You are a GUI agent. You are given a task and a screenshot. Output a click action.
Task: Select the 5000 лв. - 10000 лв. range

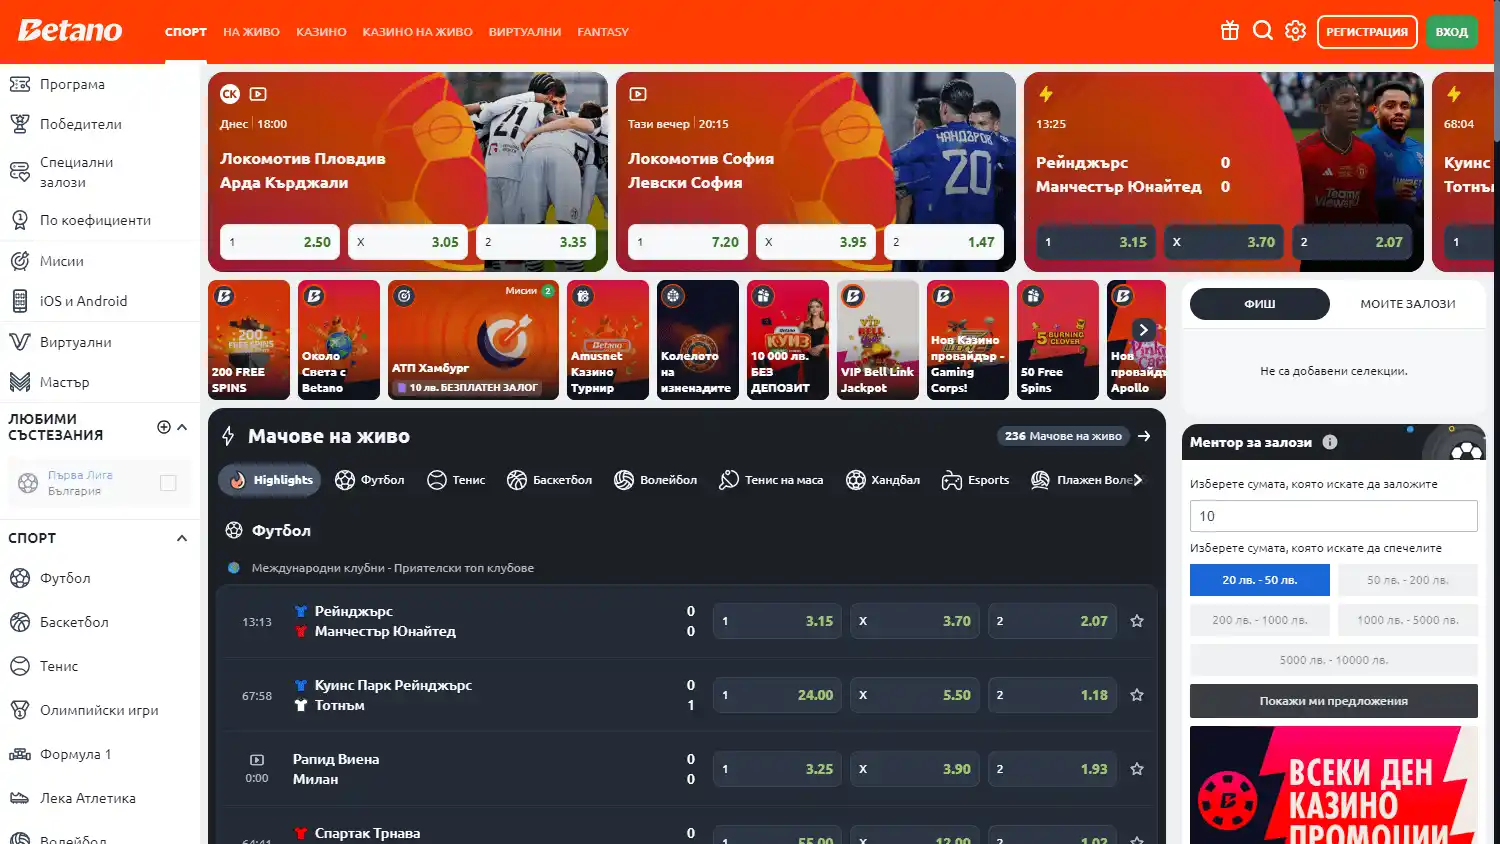[x=1334, y=660]
